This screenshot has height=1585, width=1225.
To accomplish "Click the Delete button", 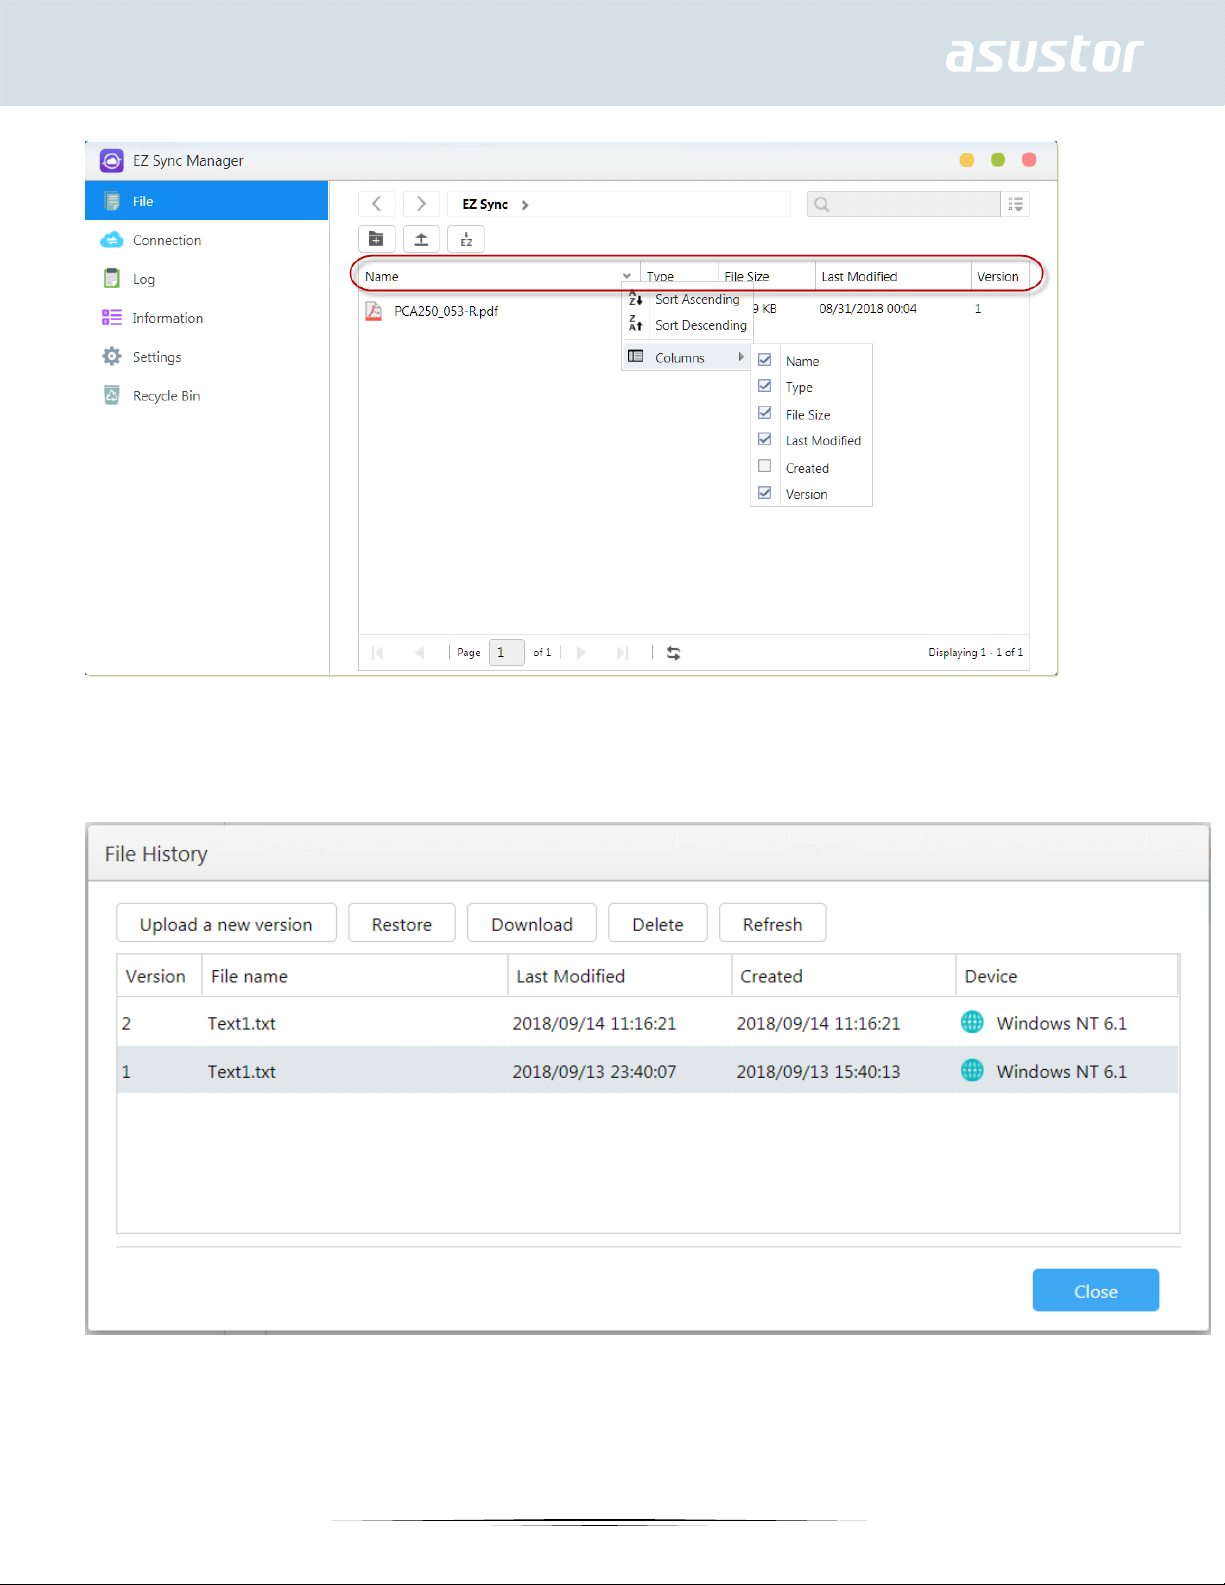I will (x=658, y=923).
